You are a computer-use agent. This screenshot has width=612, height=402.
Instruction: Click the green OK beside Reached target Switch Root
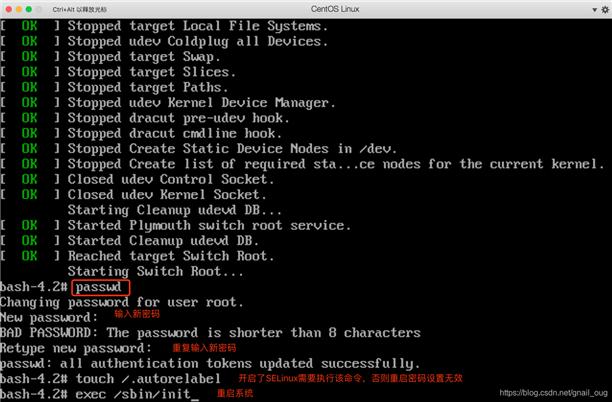(30, 256)
